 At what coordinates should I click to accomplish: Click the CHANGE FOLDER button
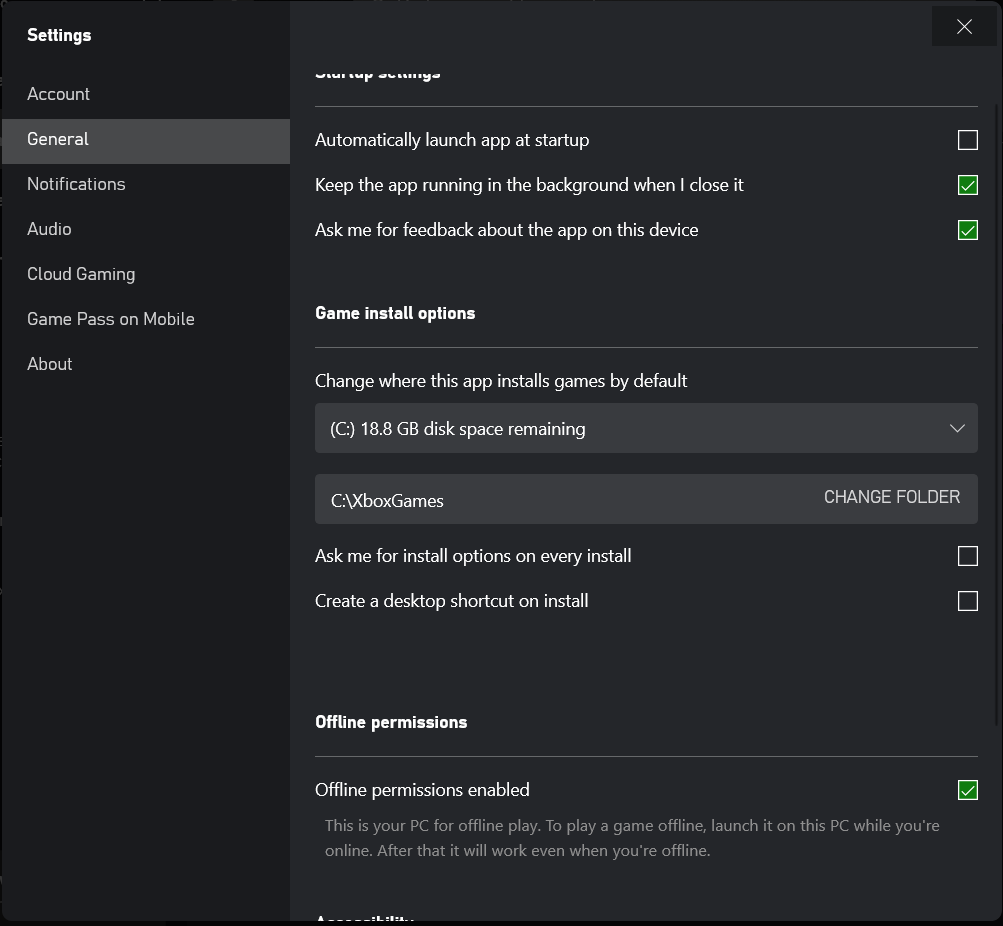click(x=892, y=497)
